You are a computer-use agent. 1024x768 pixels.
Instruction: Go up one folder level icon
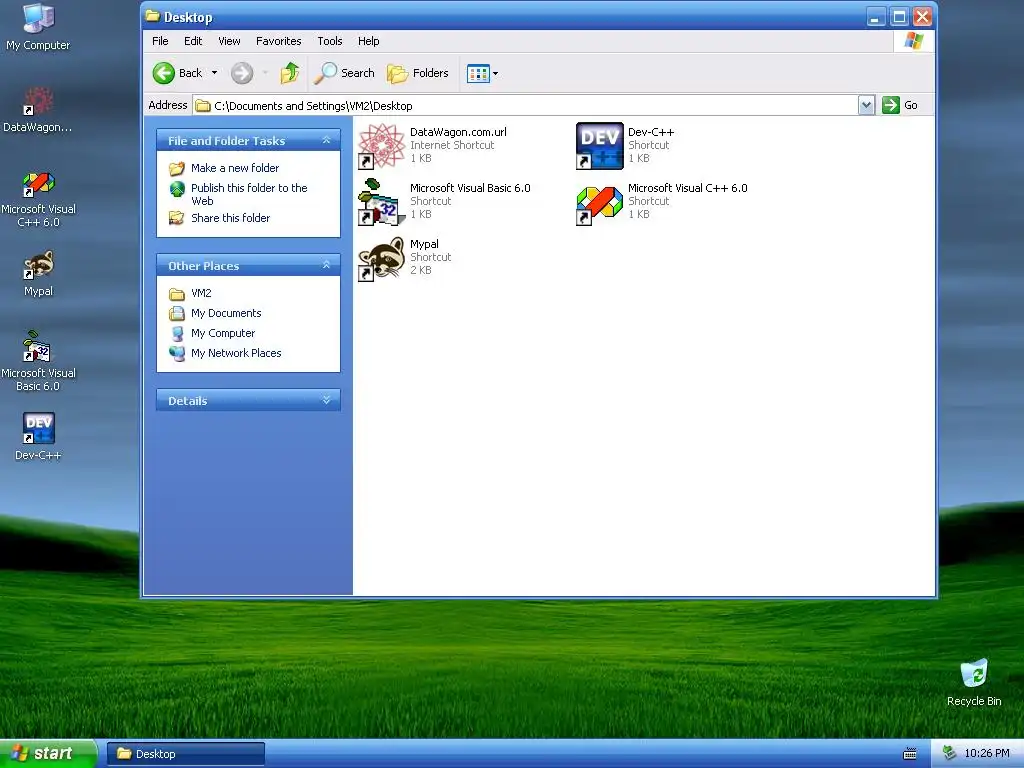point(290,73)
